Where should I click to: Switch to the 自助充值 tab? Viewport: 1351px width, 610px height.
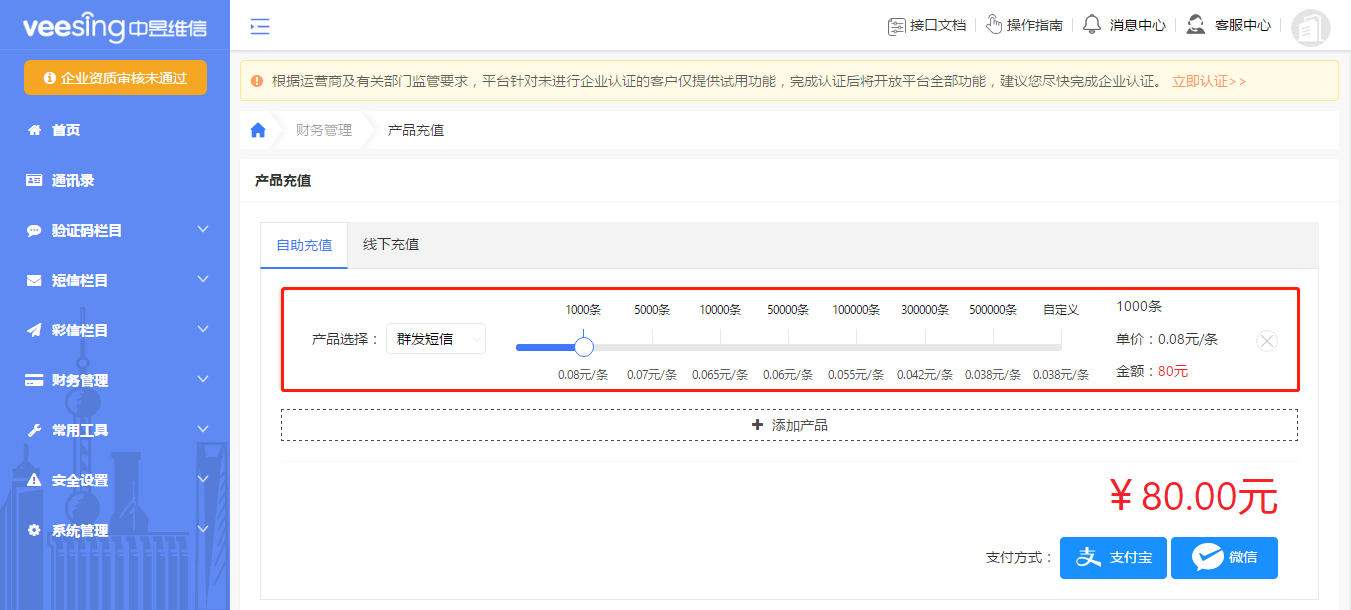pyautogui.click(x=303, y=243)
